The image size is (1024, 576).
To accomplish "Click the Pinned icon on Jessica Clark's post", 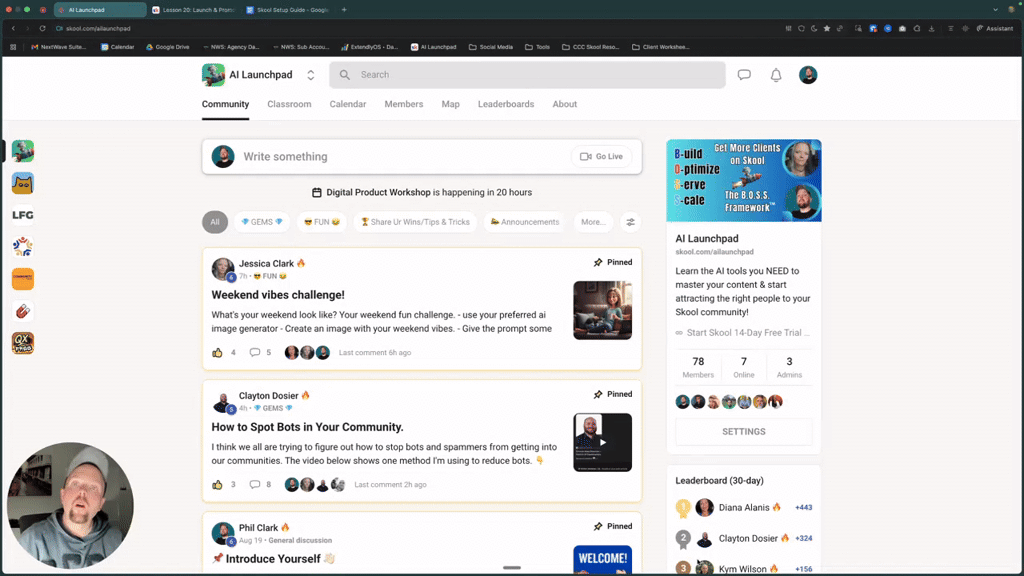I will (x=598, y=263).
